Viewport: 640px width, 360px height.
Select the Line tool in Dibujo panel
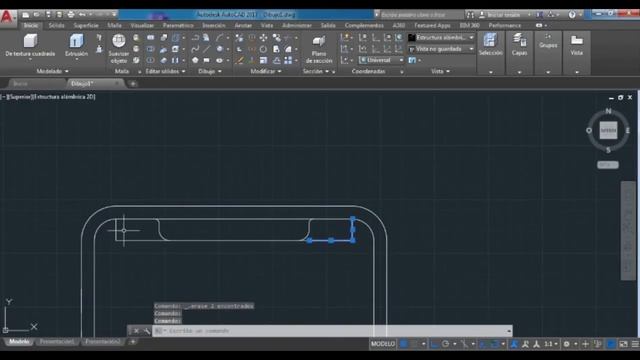(207, 49)
